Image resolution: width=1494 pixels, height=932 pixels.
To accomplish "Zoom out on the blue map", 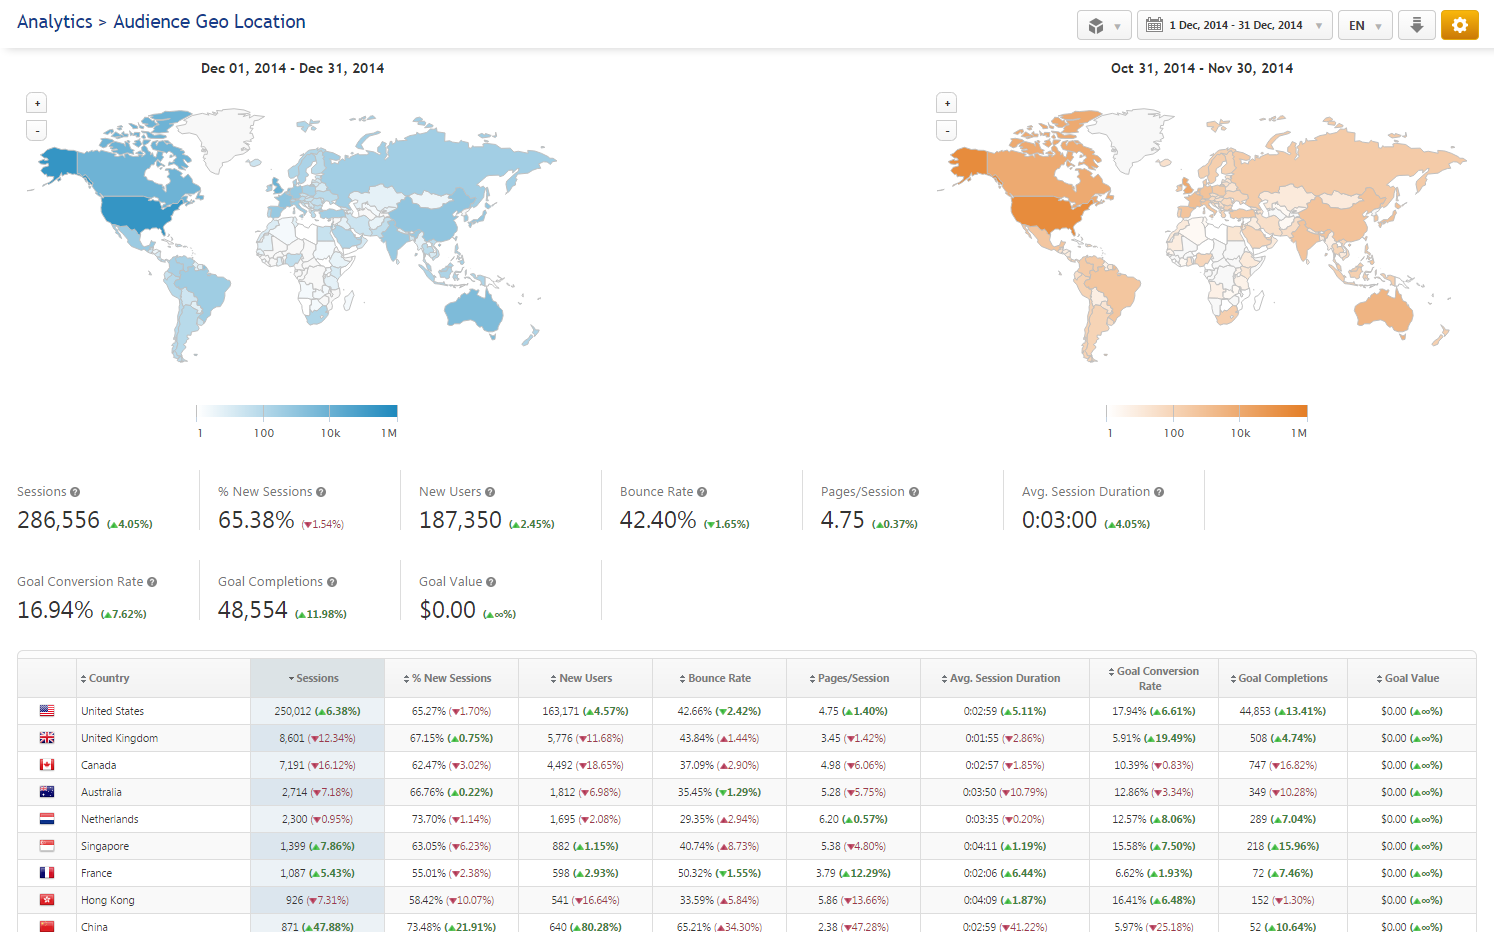I will (37, 130).
